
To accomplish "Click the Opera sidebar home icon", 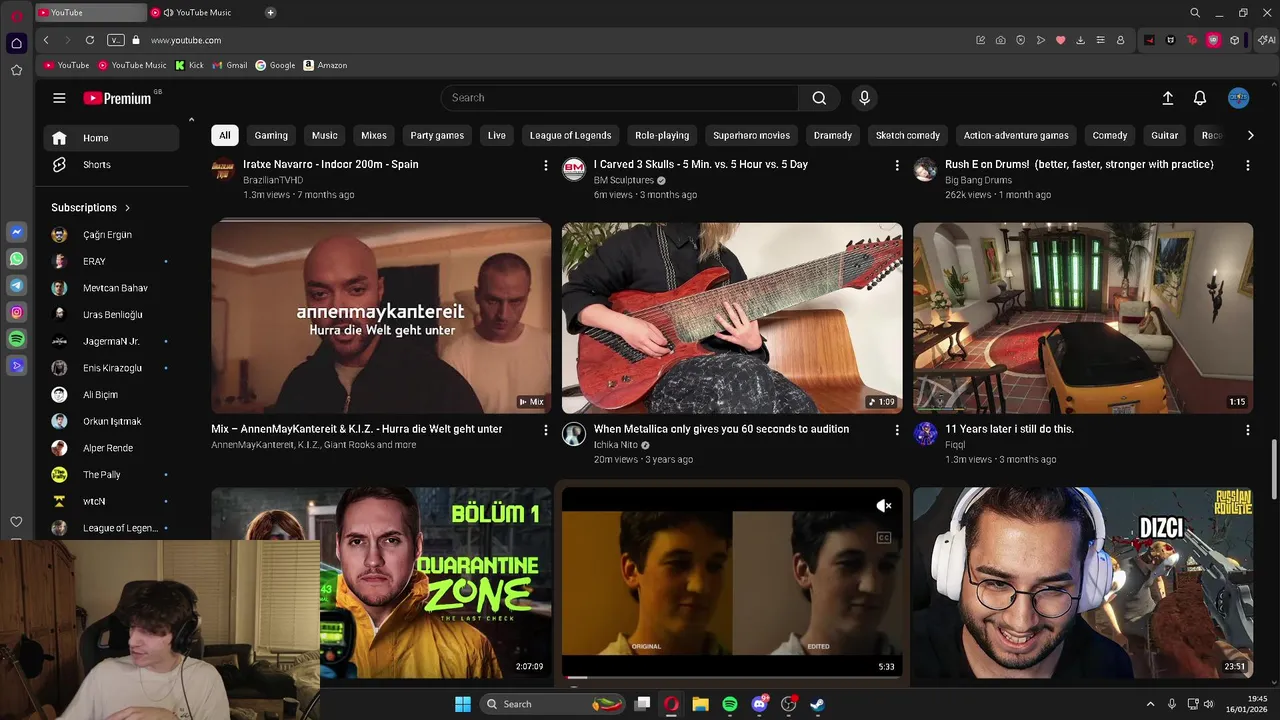I will pyautogui.click(x=16, y=43).
